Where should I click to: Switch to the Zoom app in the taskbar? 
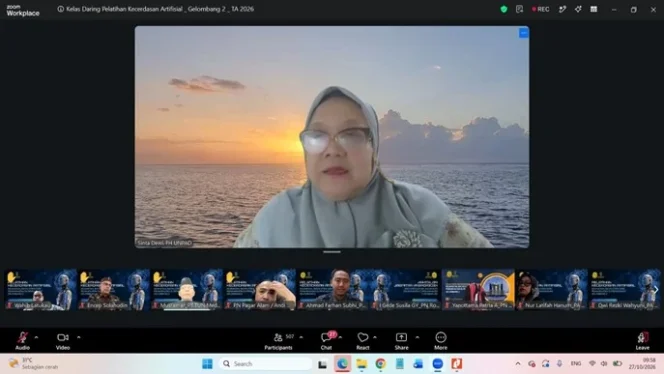point(437,363)
